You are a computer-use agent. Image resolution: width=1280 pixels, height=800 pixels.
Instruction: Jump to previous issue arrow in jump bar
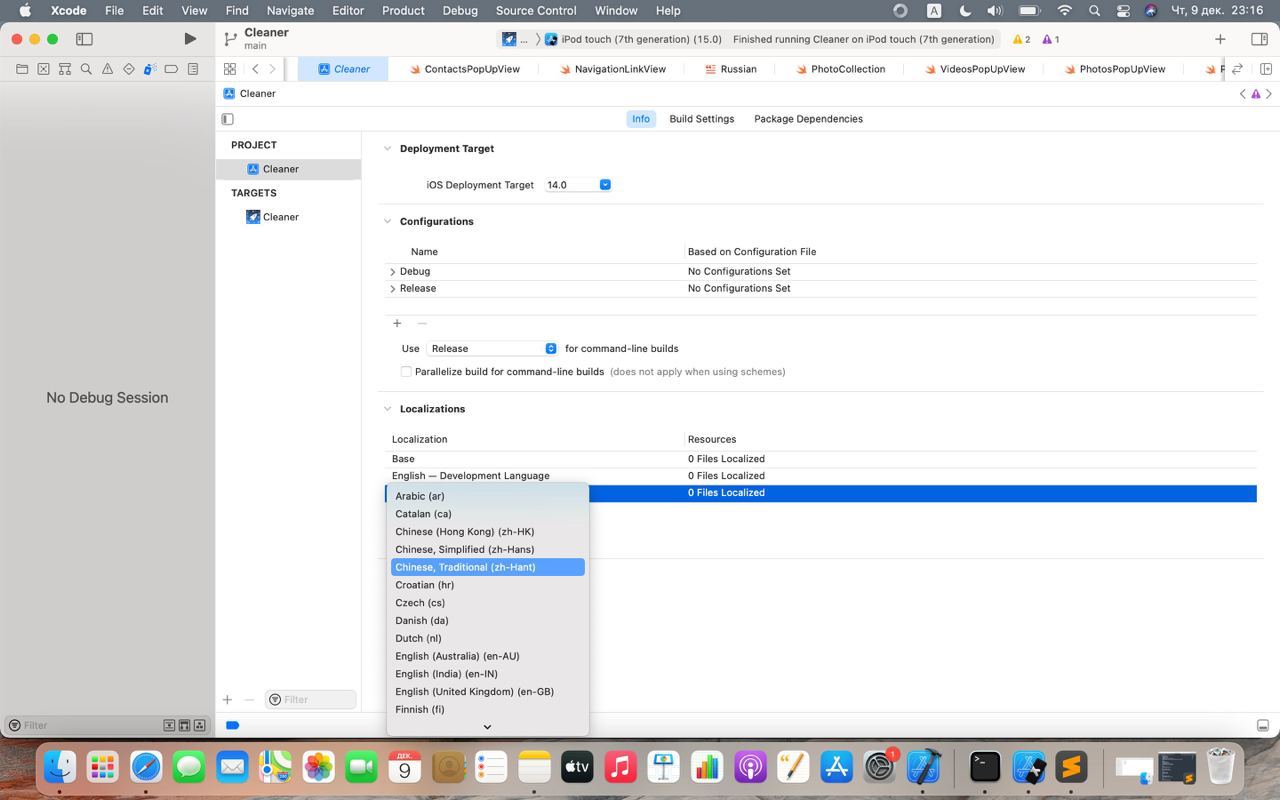(x=1243, y=94)
